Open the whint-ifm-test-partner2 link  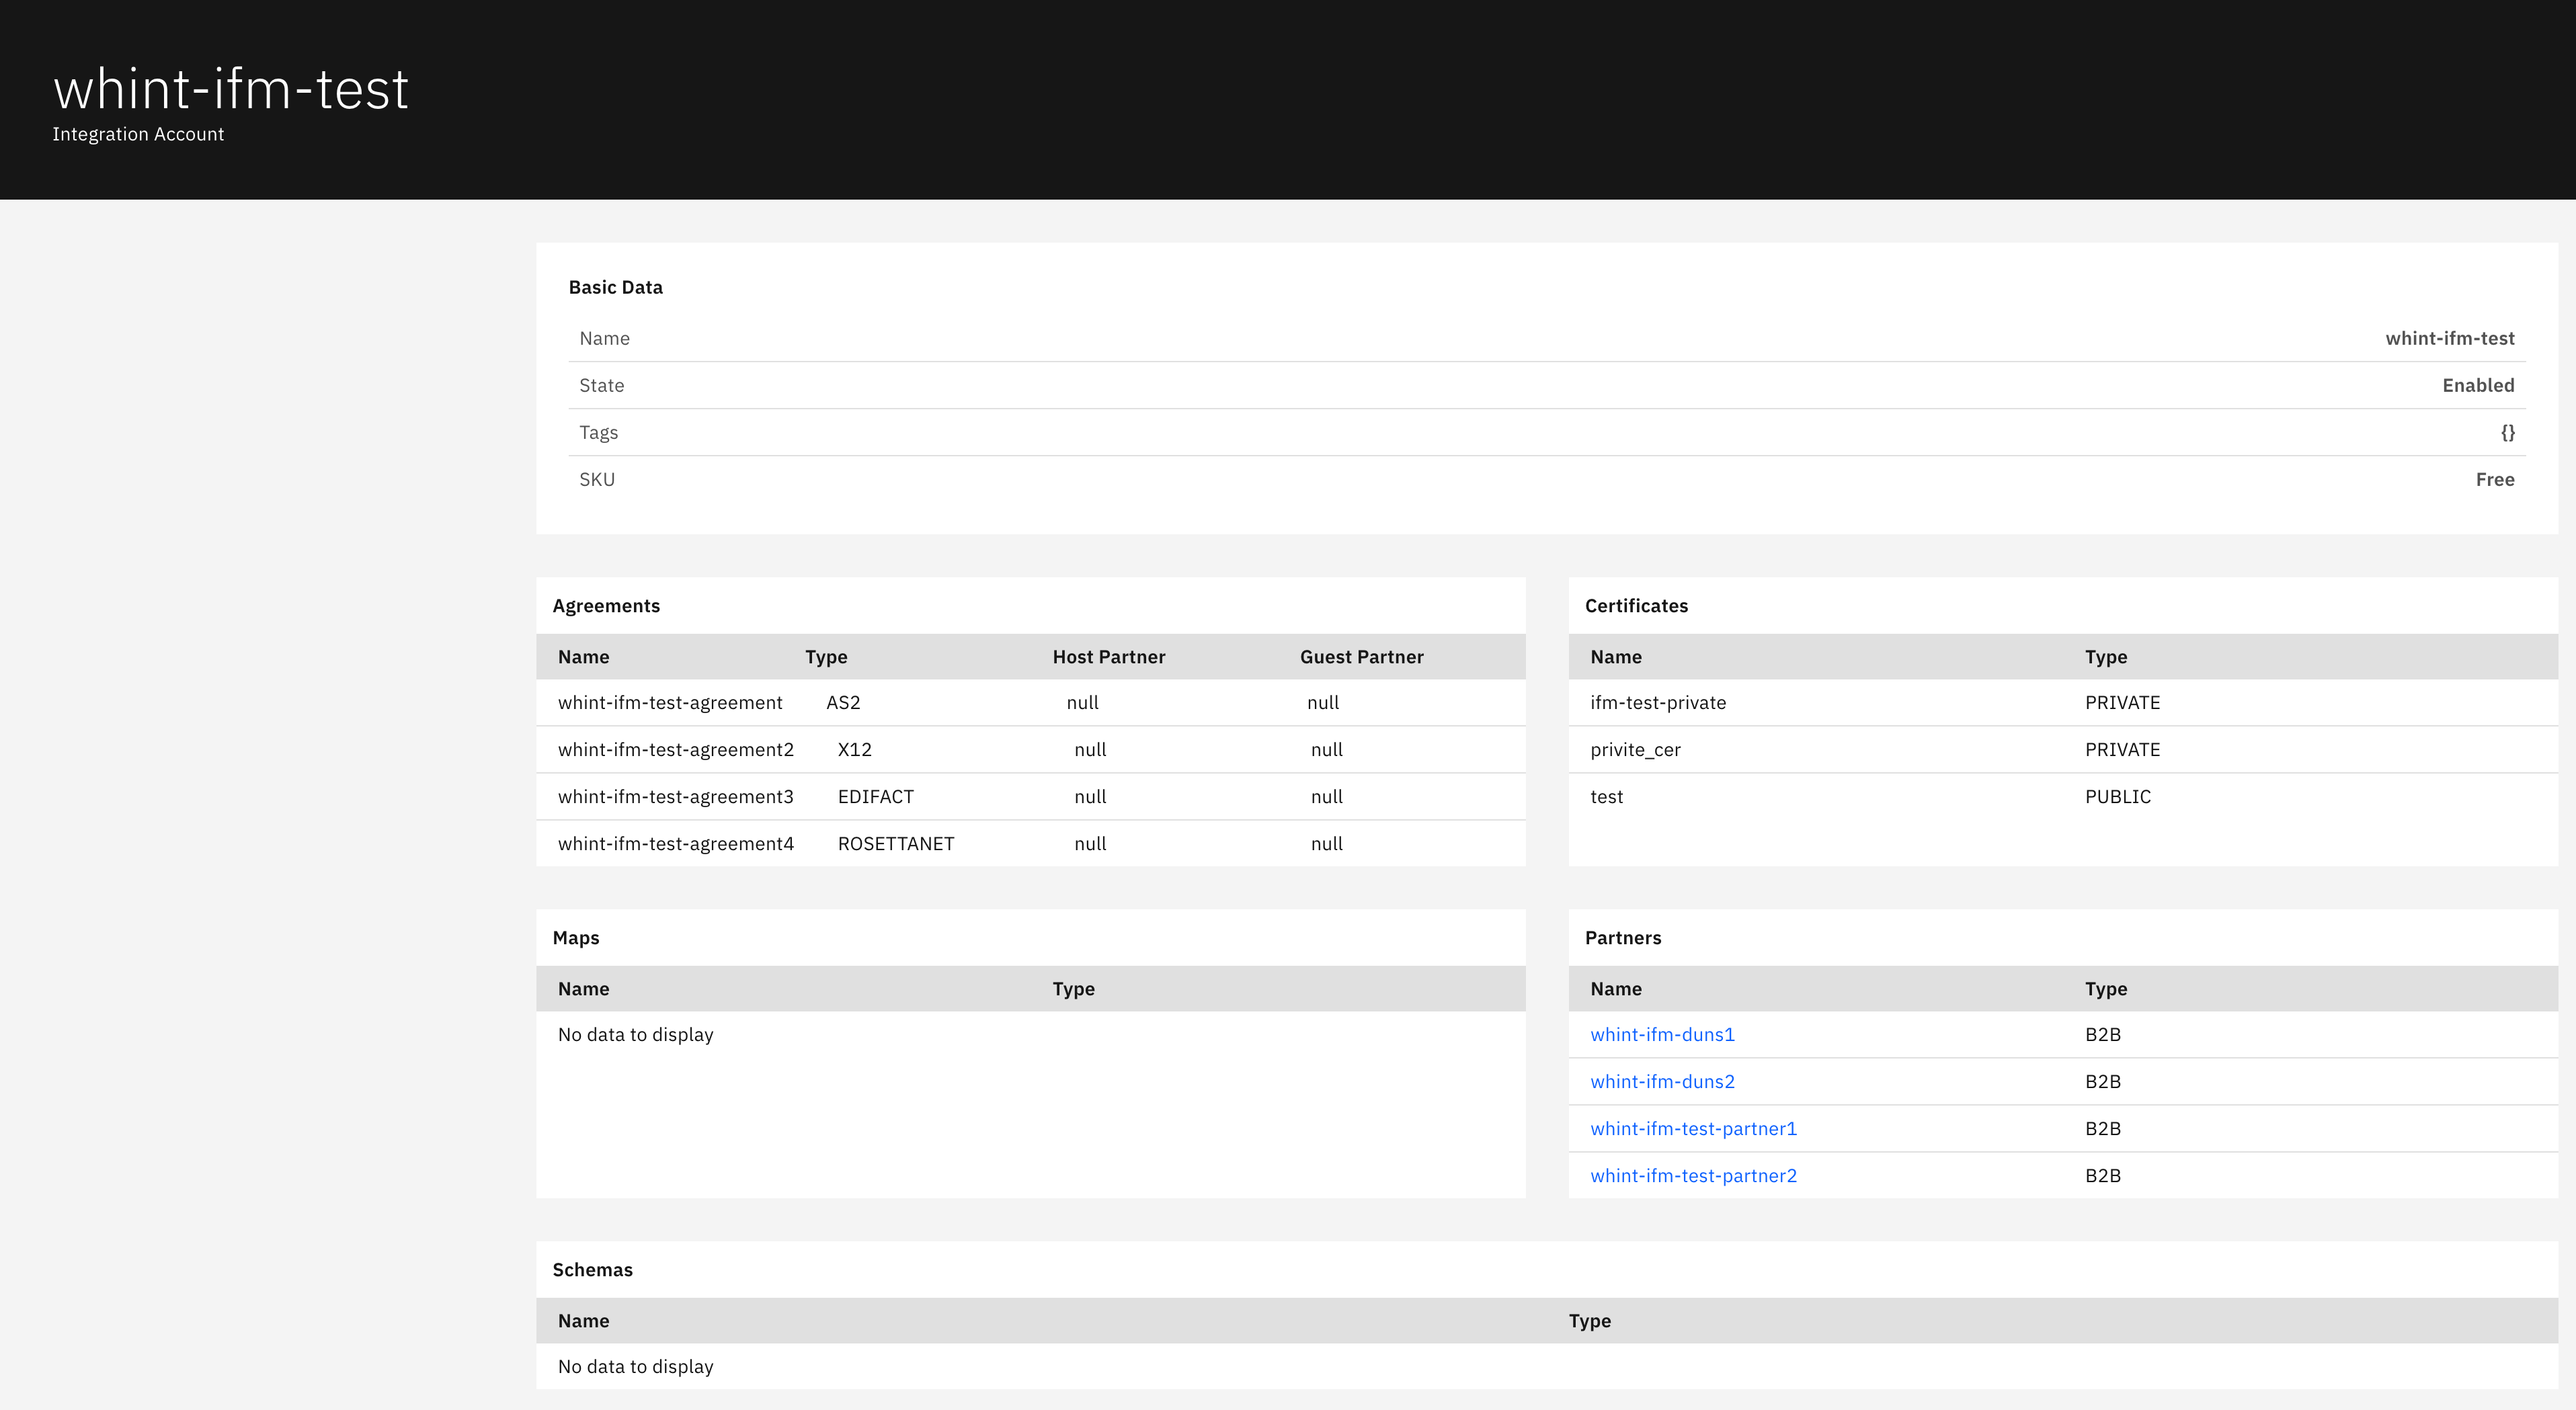click(1693, 1175)
